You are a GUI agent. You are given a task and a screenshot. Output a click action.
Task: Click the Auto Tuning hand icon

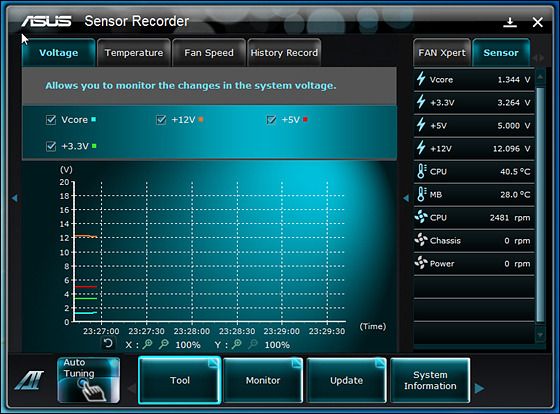(92, 390)
